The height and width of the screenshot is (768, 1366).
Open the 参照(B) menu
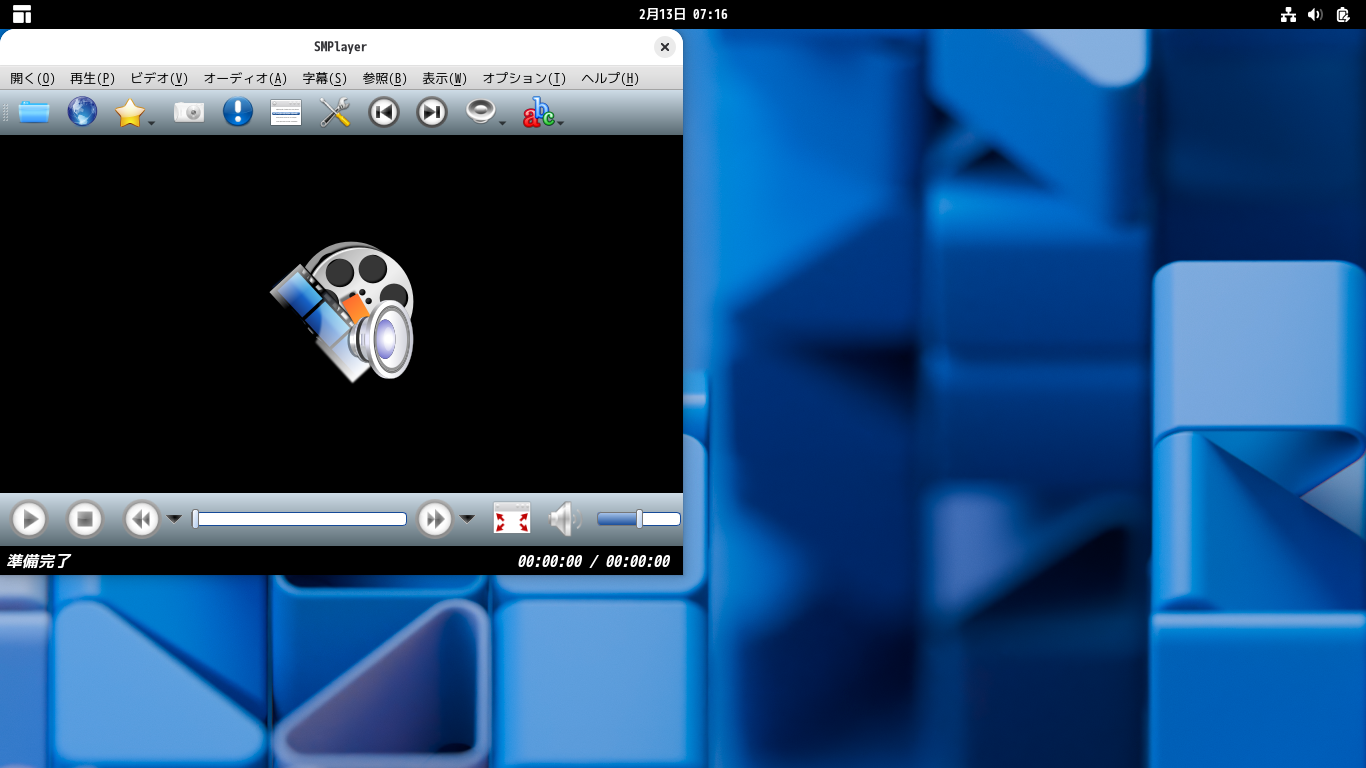(x=384, y=78)
